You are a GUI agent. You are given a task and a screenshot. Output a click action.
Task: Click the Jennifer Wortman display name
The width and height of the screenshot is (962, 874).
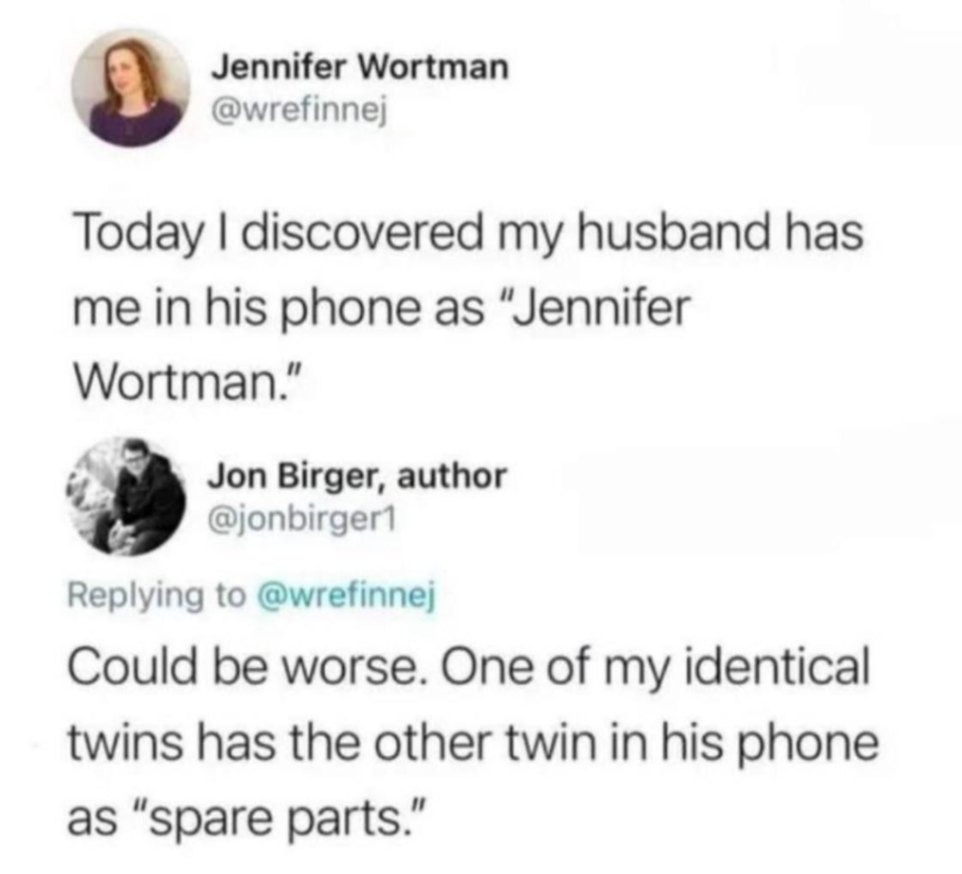(360, 67)
